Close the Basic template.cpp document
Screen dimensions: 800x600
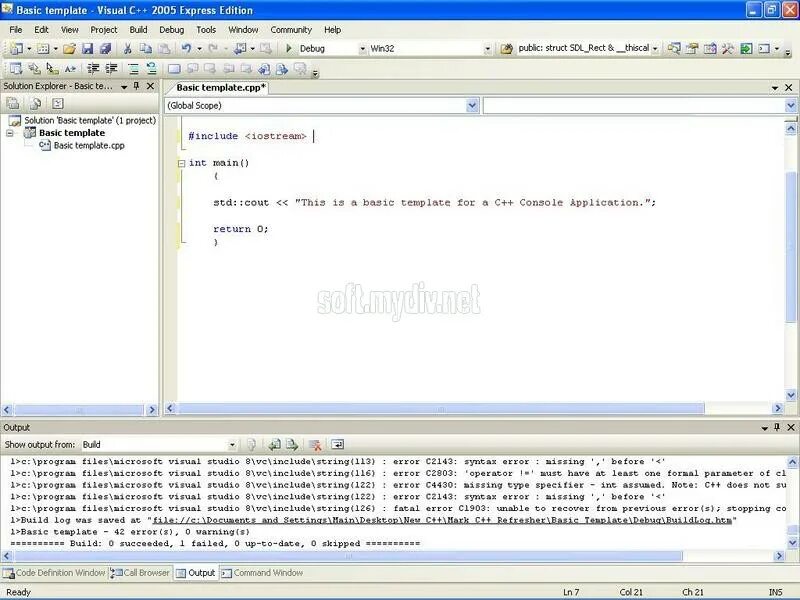(x=789, y=88)
